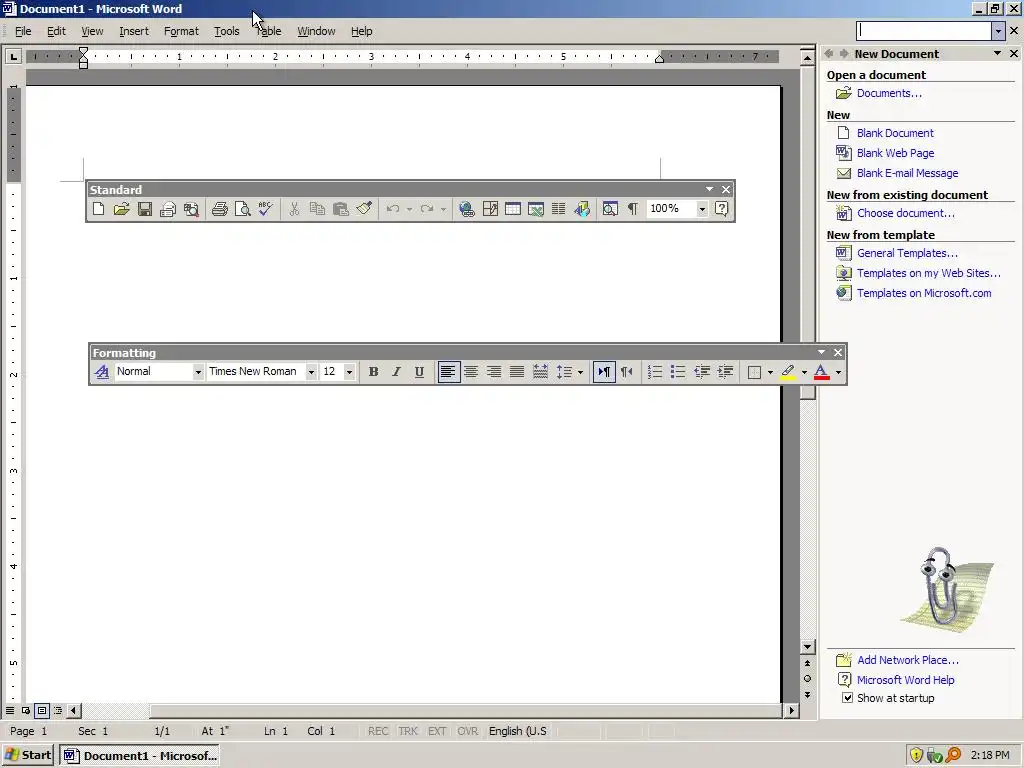Click the Increase Indent icon

[725, 372]
